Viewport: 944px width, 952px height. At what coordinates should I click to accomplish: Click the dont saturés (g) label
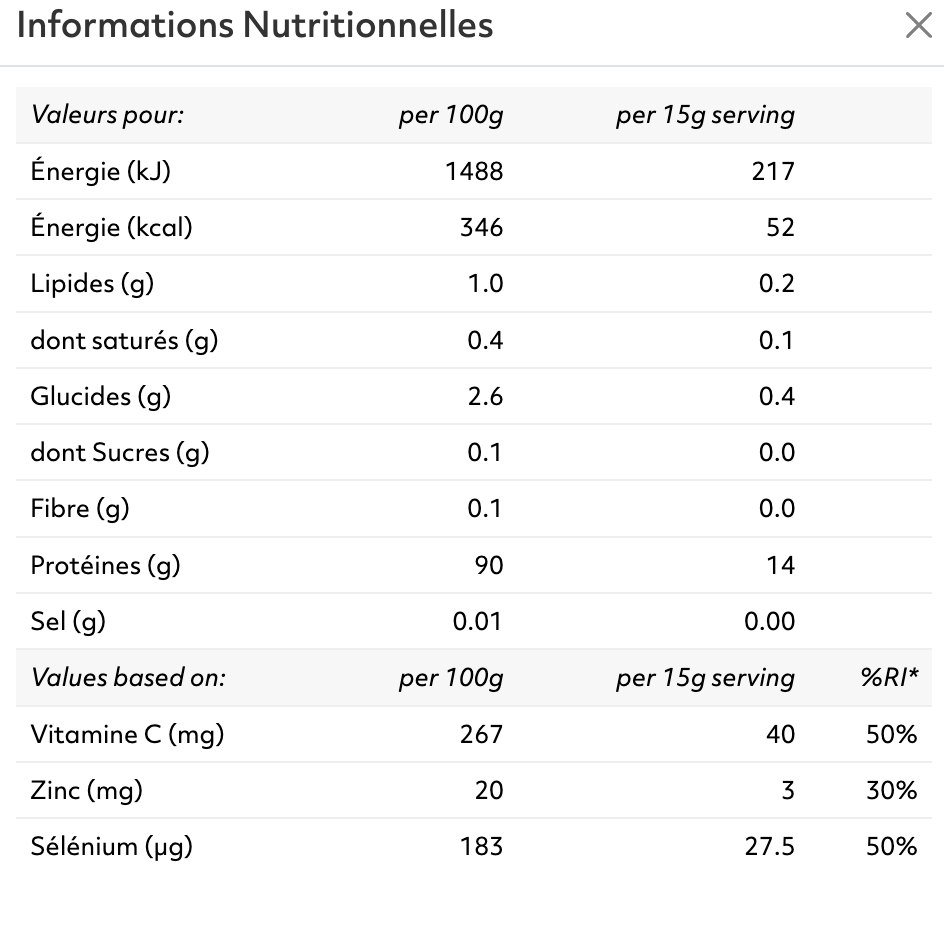(125, 340)
